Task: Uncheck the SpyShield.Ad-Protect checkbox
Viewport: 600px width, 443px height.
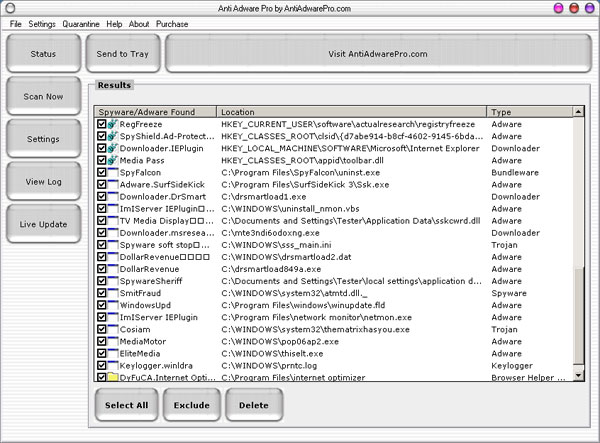Action: coord(101,136)
